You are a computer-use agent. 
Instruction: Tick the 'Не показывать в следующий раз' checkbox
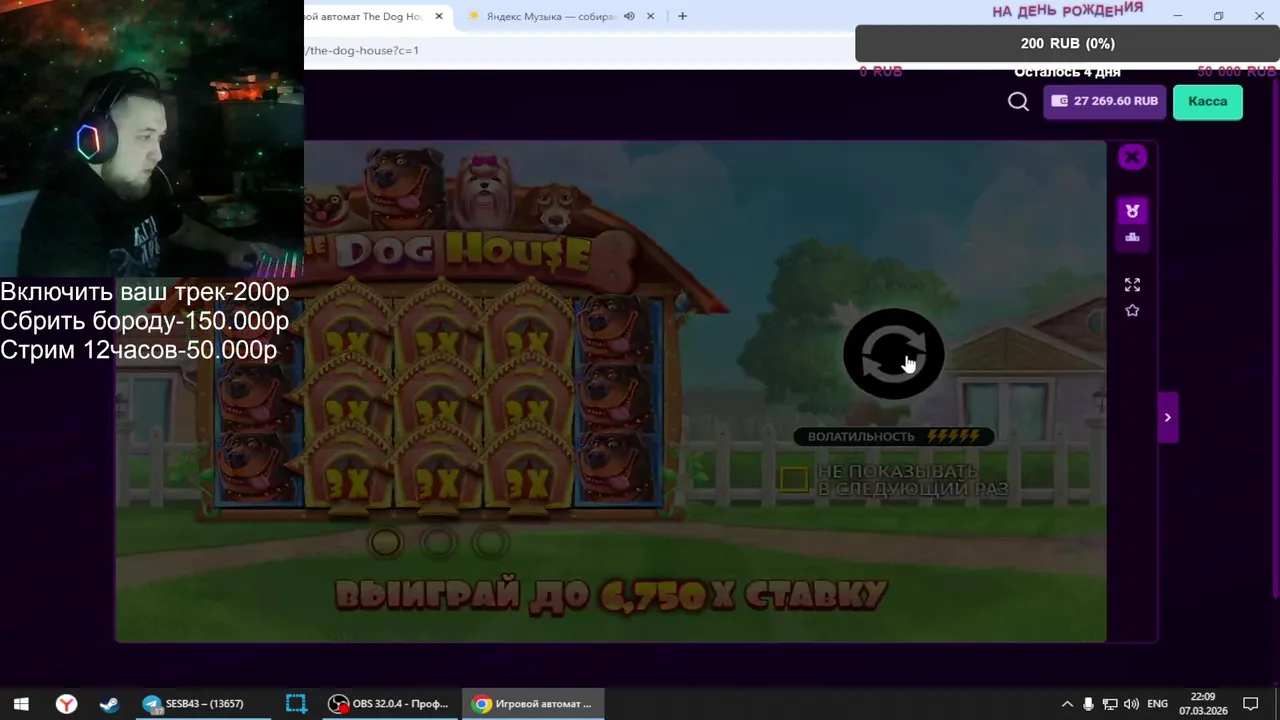[x=794, y=480]
